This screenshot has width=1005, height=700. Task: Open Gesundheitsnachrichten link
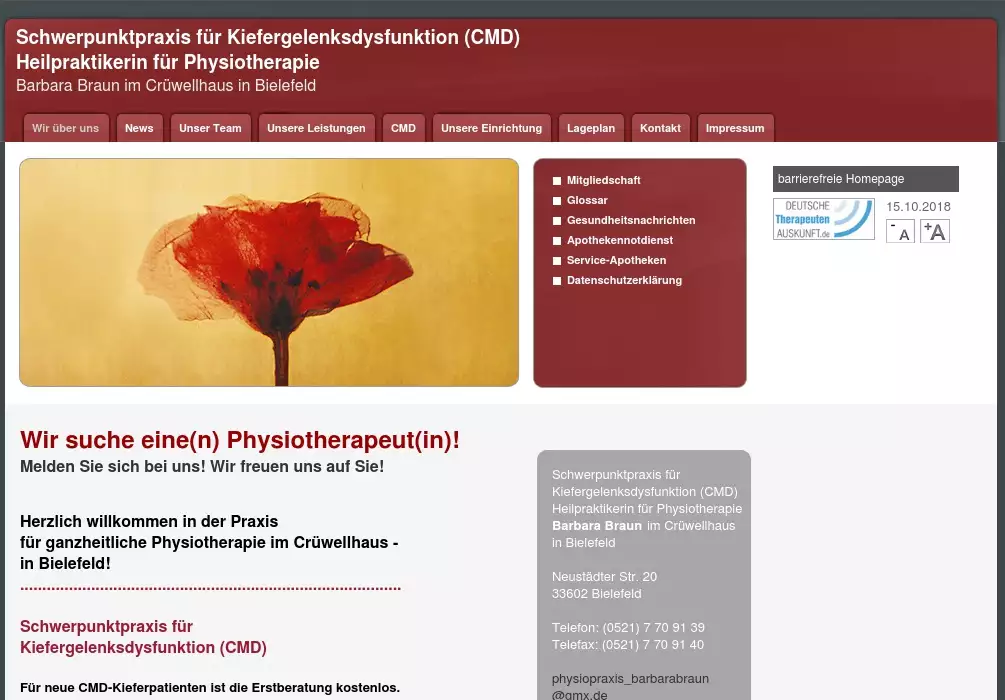tap(630, 220)
